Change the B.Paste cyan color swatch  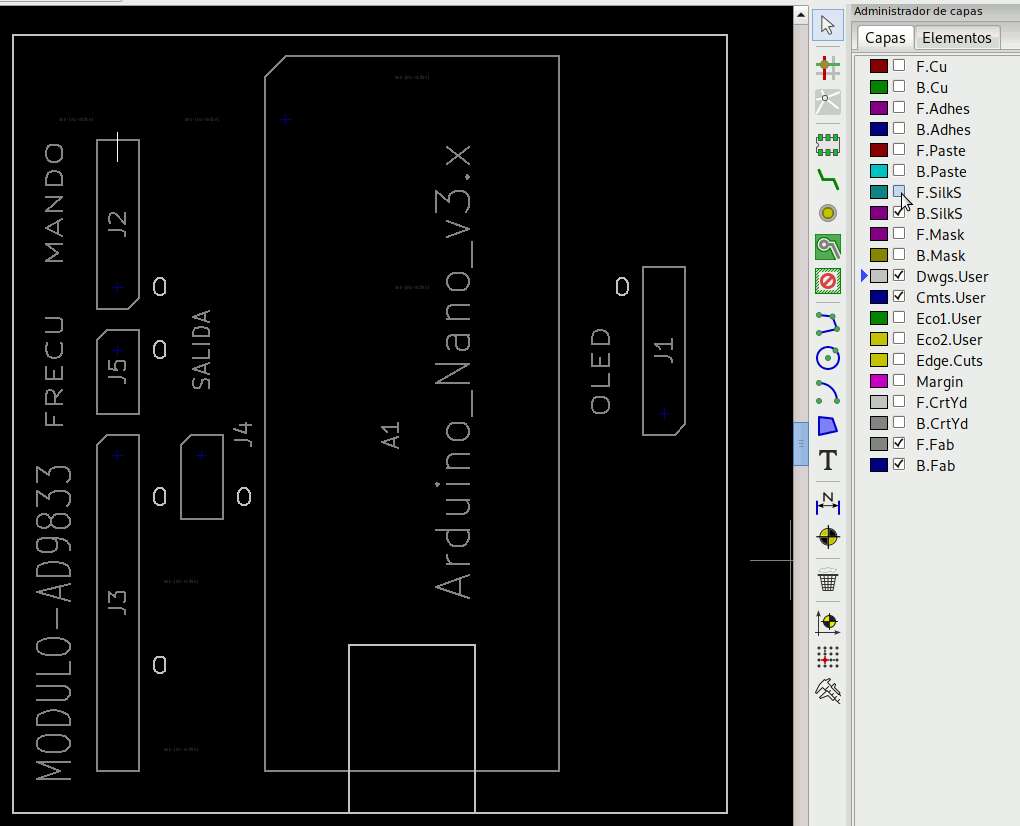coord(879,171)
